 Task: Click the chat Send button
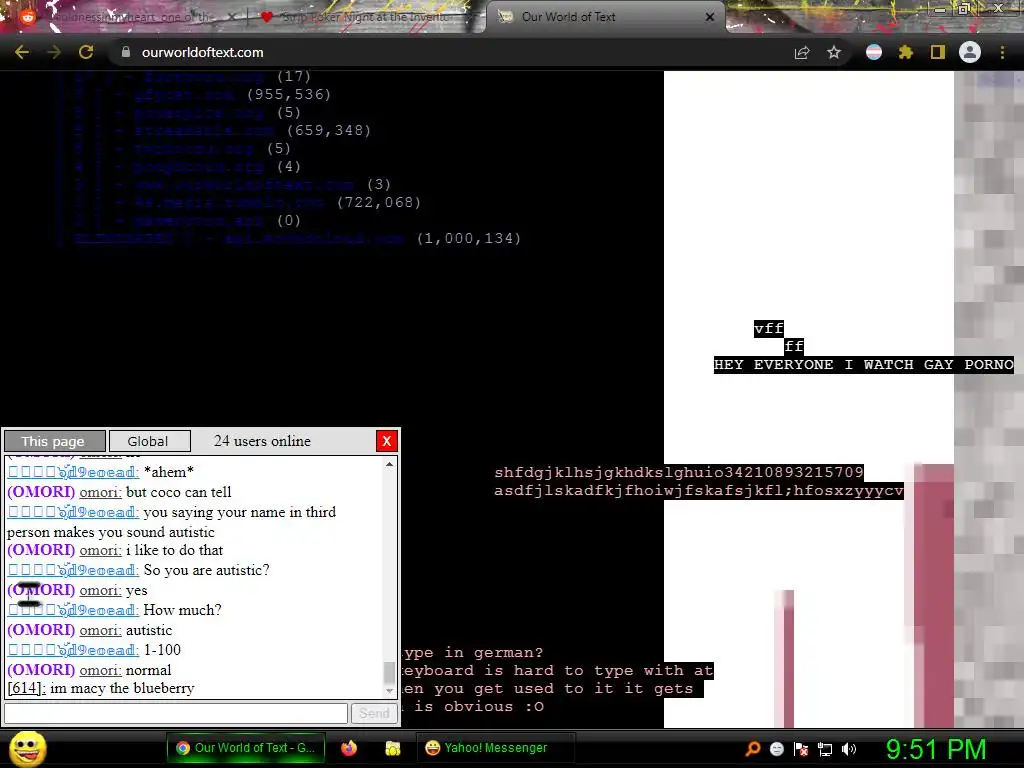pos(374,713)
